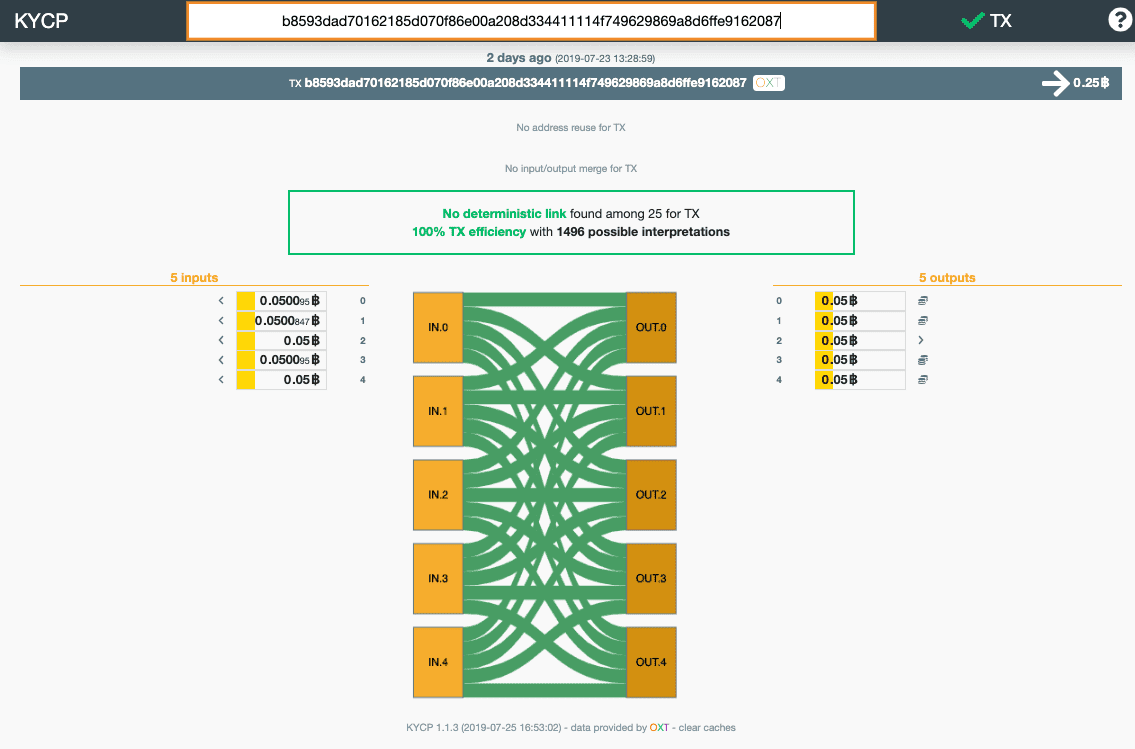Click the KYCP logo
The height and width of the screenshot is (749, 1135).
pos(41,20)
